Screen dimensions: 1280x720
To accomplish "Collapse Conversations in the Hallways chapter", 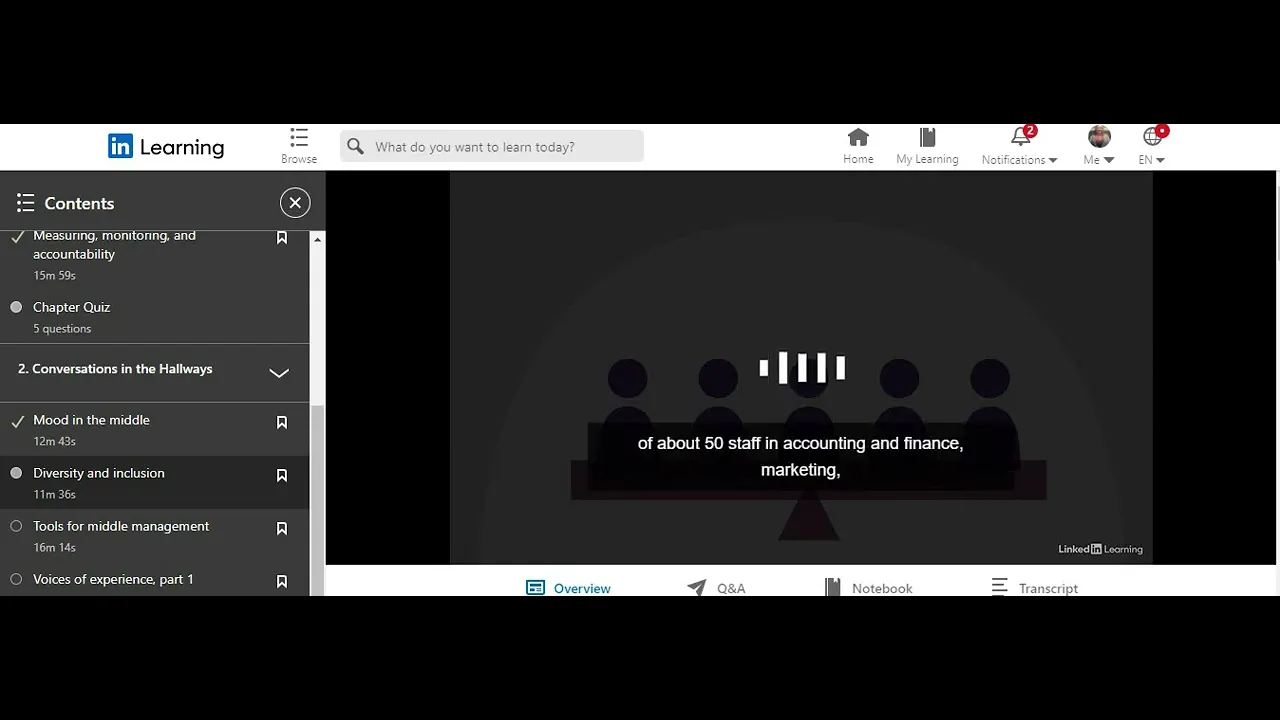I will [279, 373].
